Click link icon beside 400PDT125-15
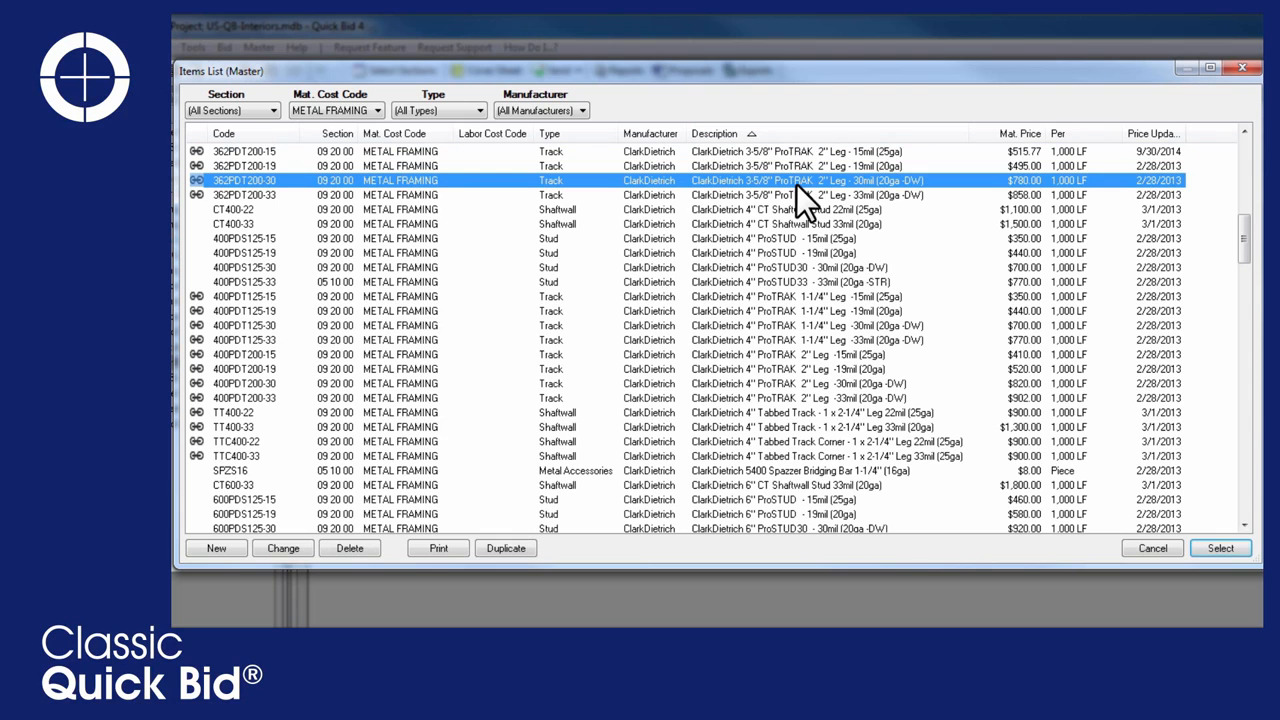 (x=197, y=297)
